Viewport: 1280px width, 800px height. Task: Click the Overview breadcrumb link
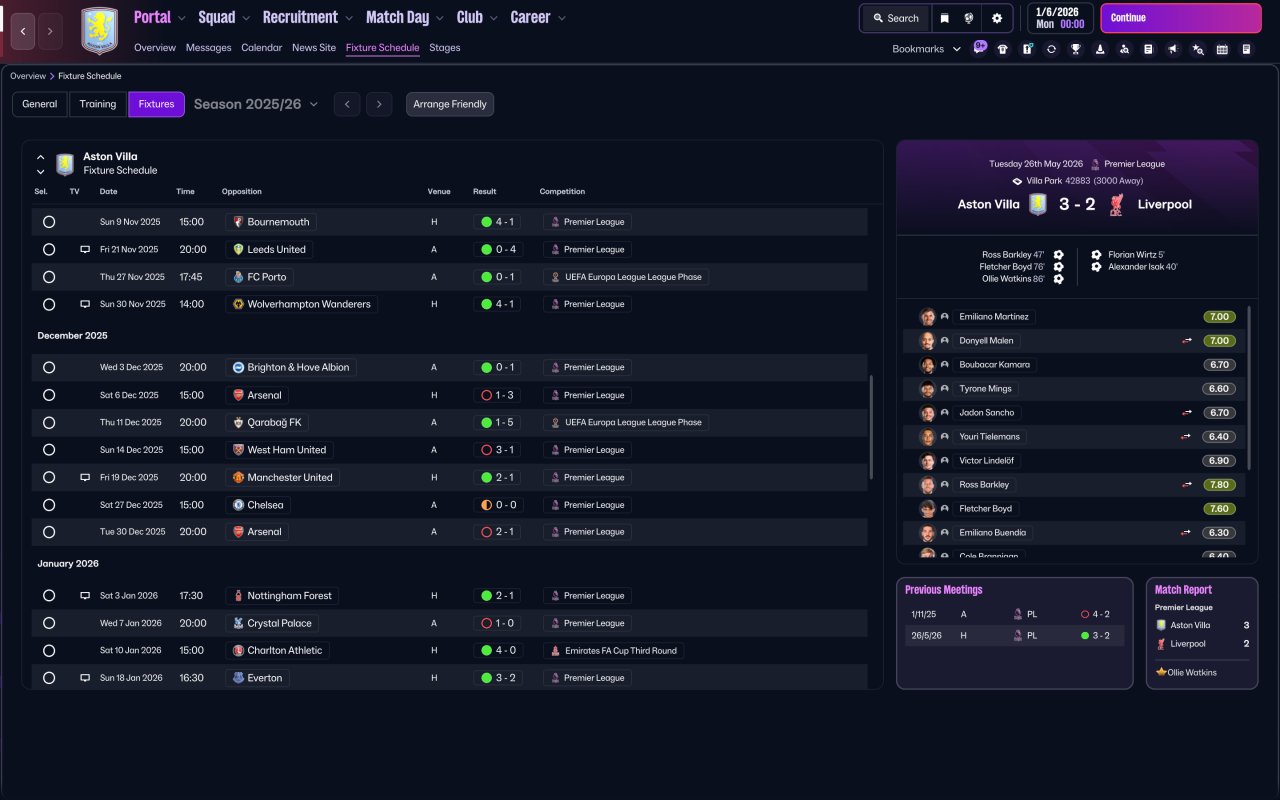coord(28,76)
